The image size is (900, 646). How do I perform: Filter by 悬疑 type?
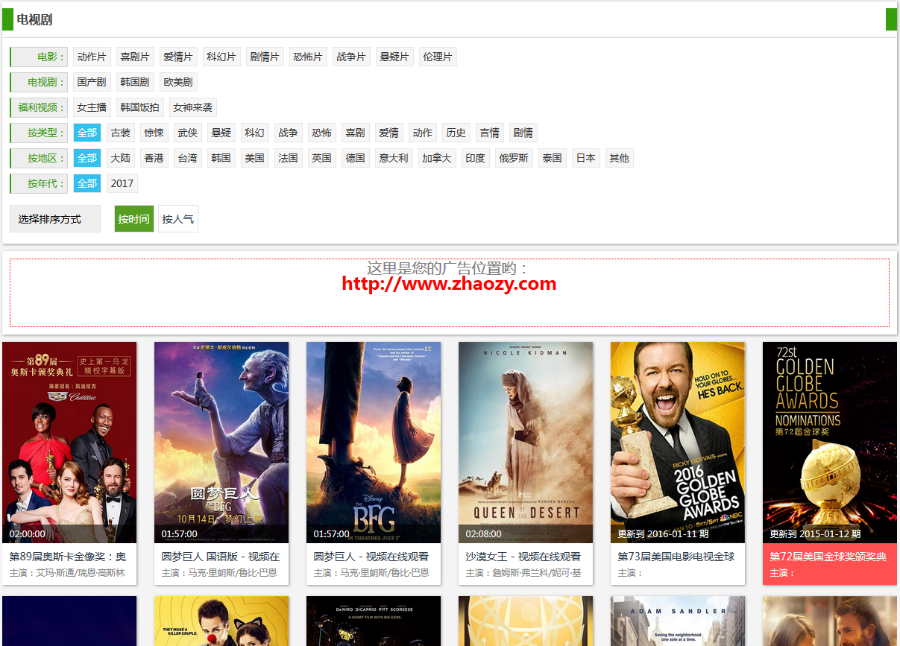click(221, 133)
